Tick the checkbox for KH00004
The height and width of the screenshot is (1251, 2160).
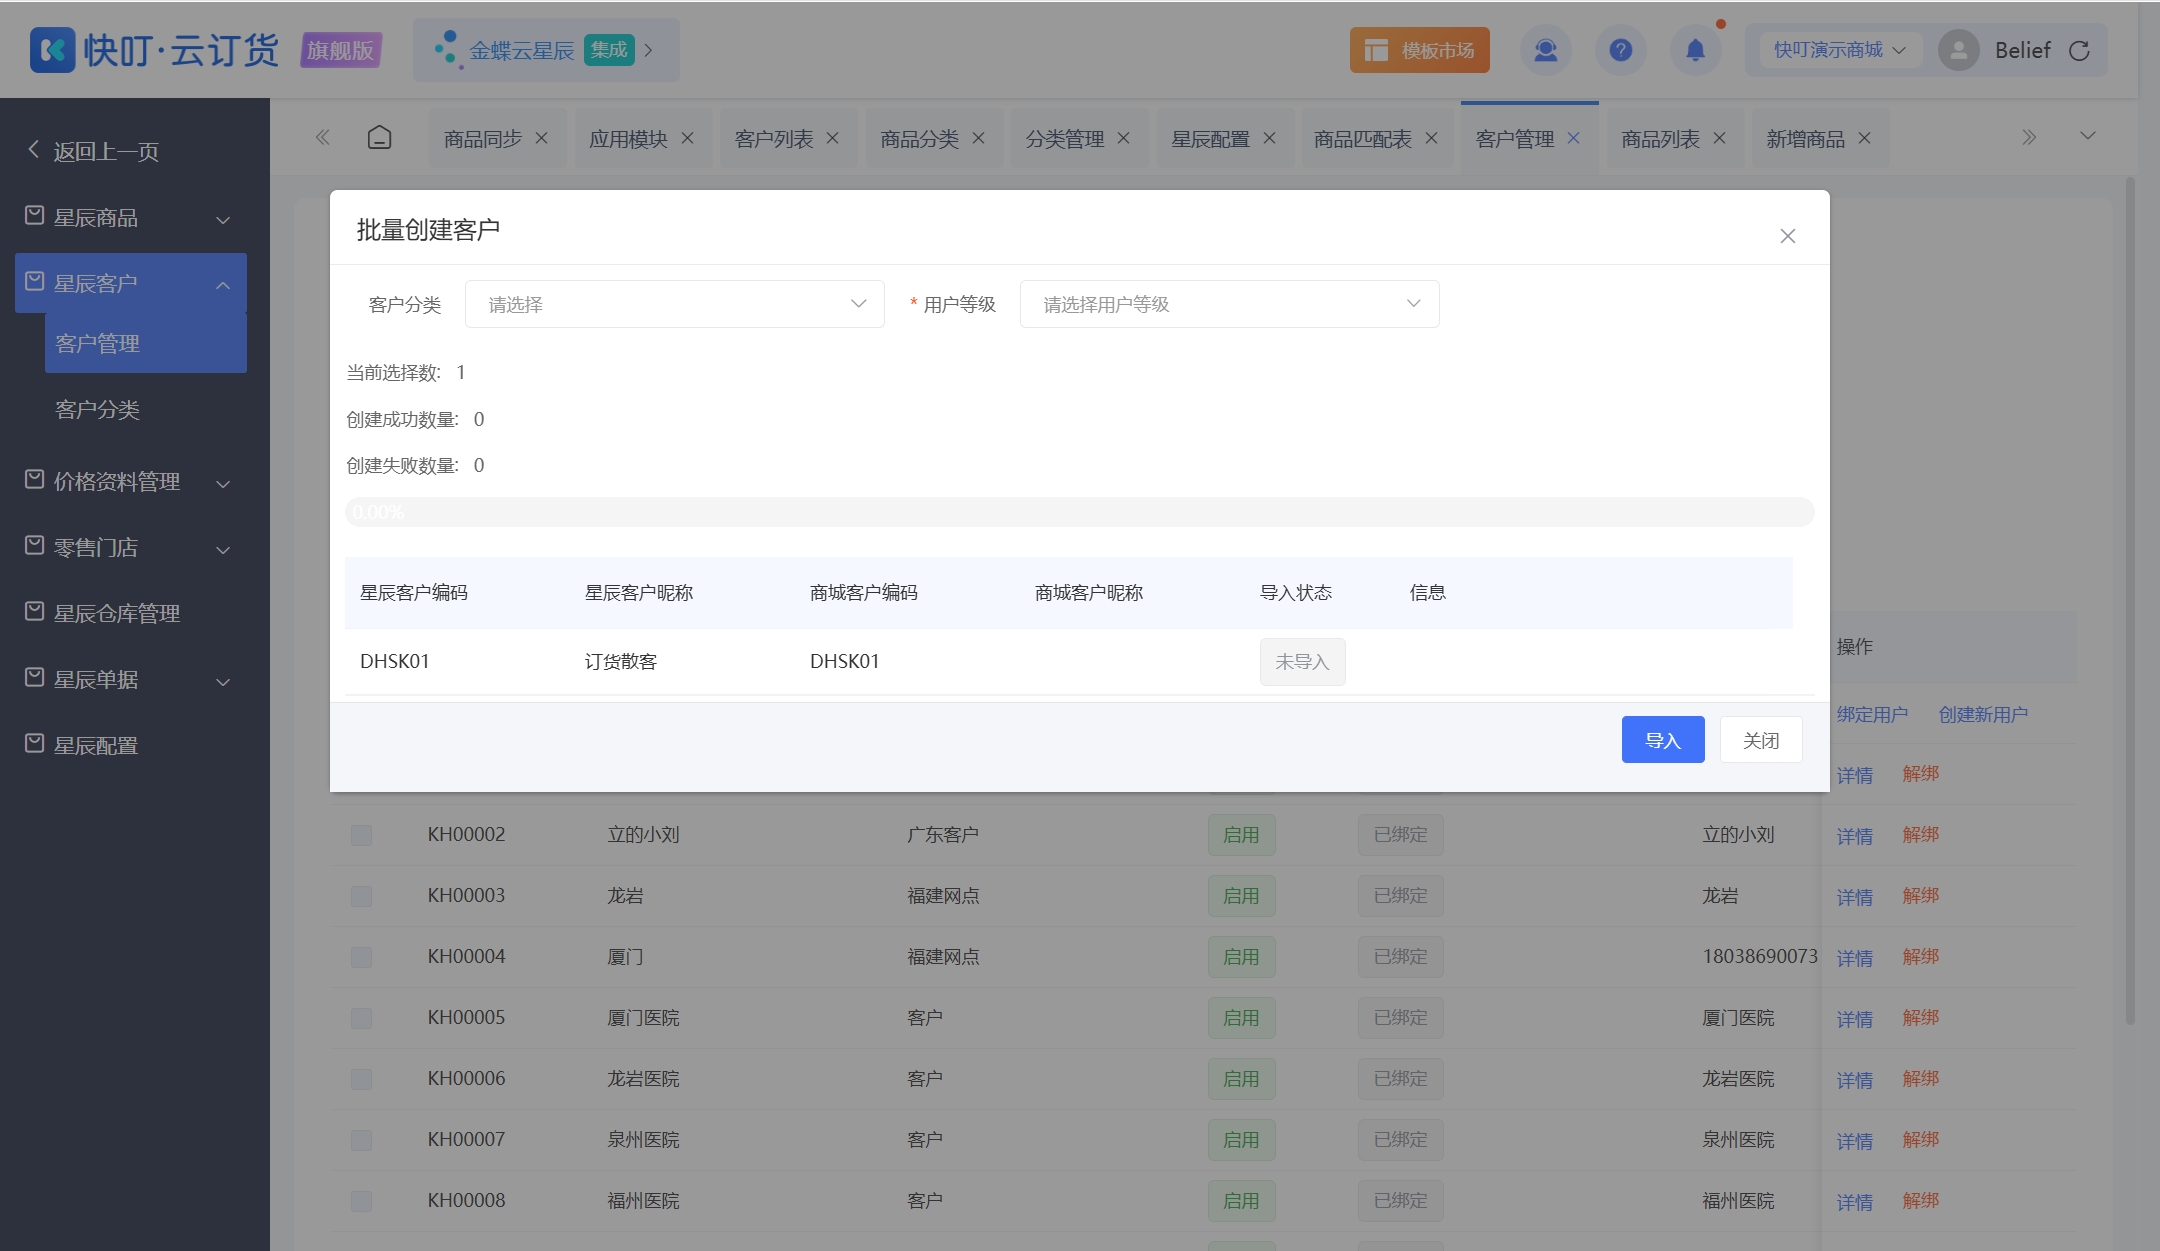361,957
